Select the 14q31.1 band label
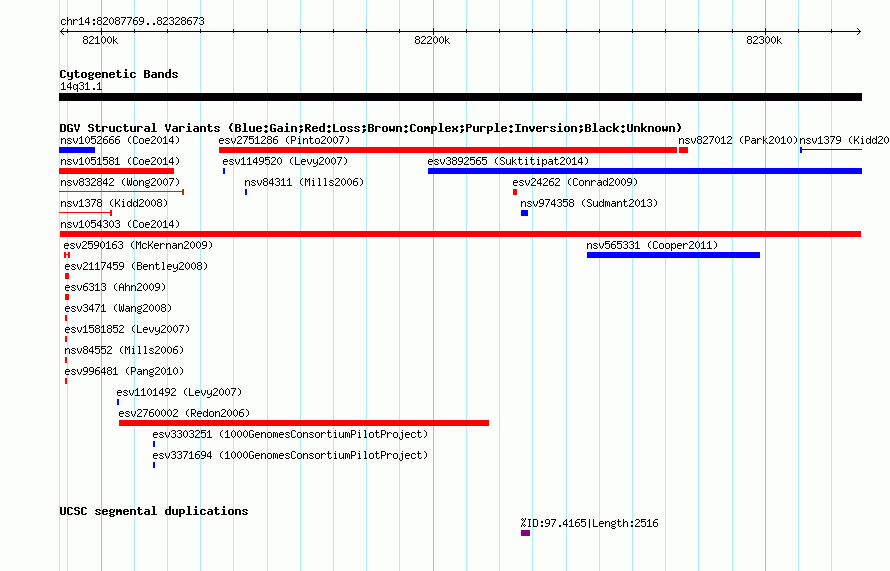Screen dimensions: 890x571 click(81, 86)
